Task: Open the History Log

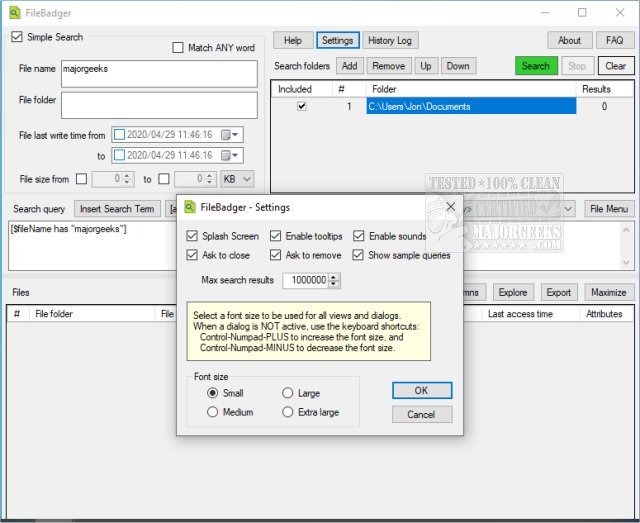Action: tap(390, 40)
